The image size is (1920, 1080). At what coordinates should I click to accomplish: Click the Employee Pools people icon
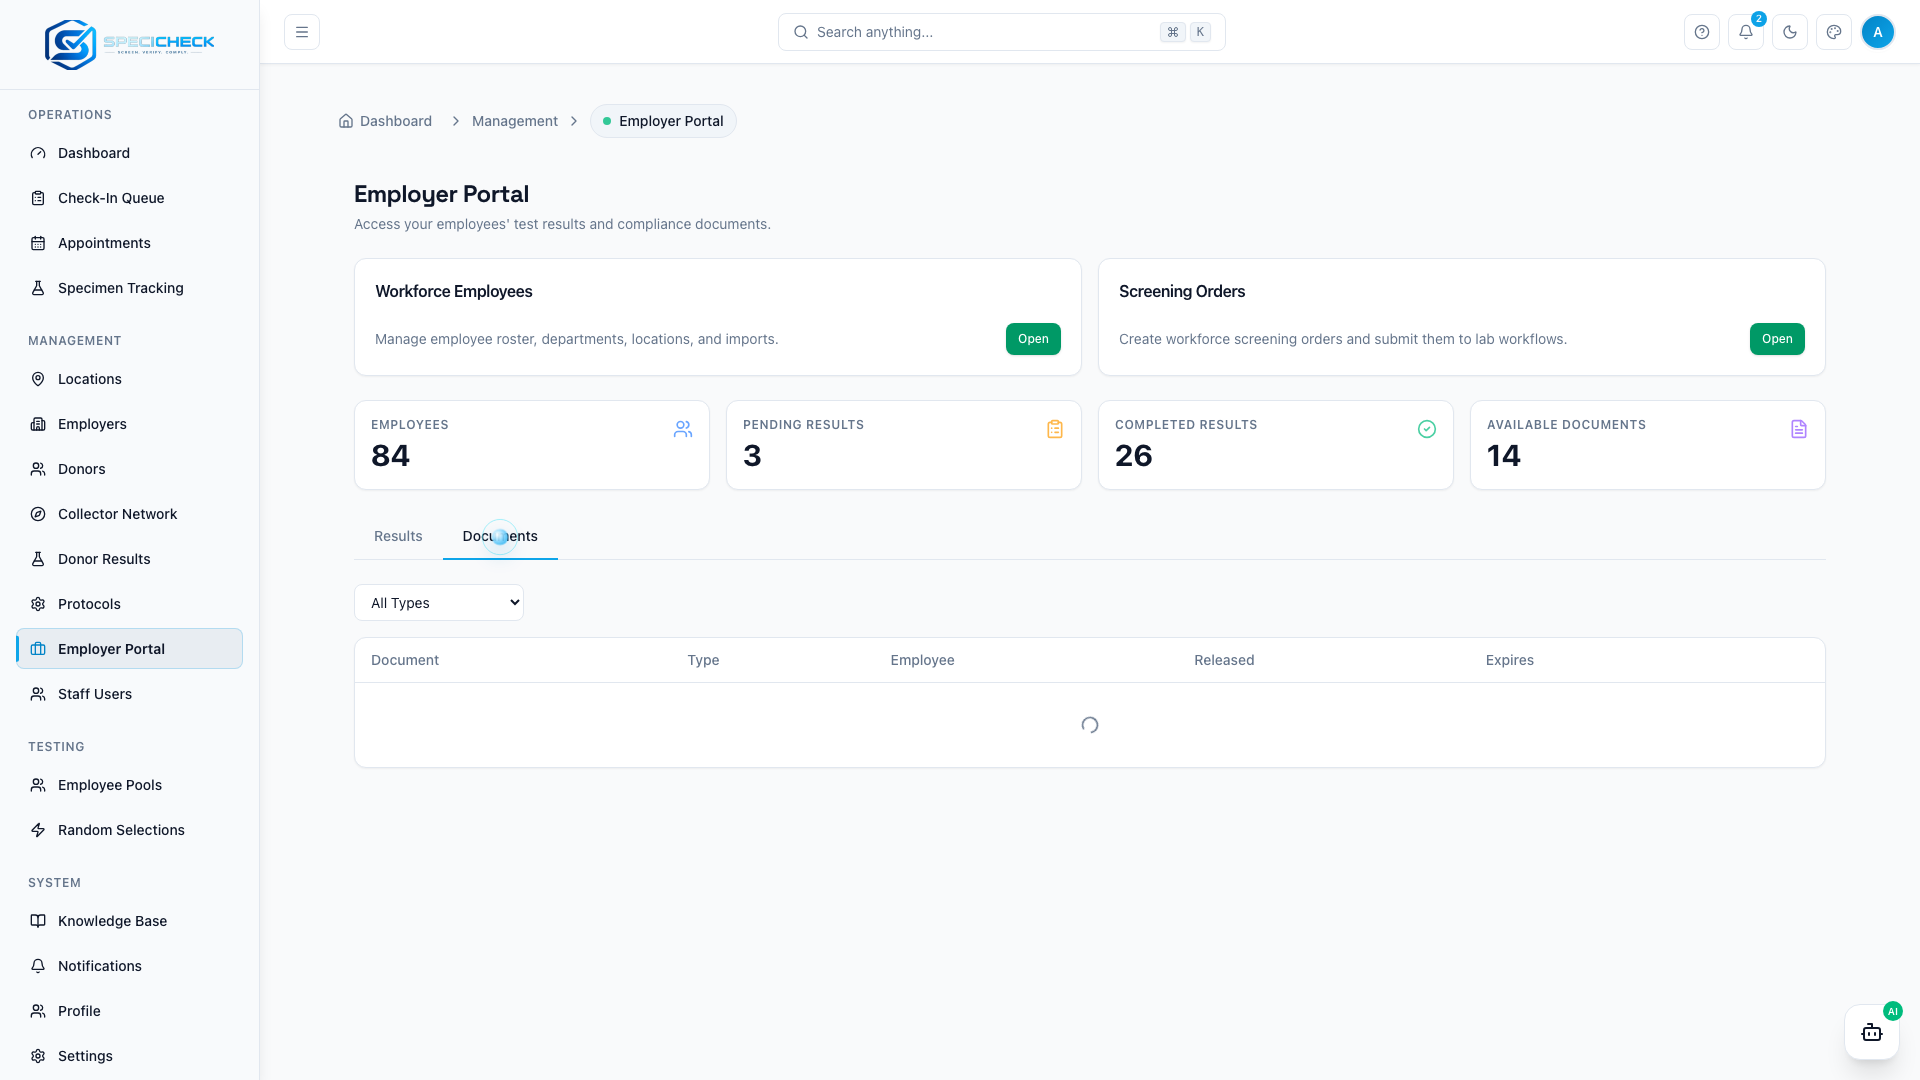tap(38, 785)
